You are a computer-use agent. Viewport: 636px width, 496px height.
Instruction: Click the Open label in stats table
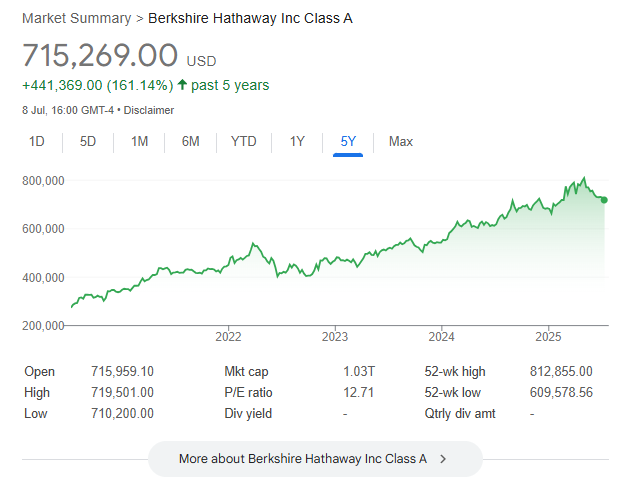[39, 371]
